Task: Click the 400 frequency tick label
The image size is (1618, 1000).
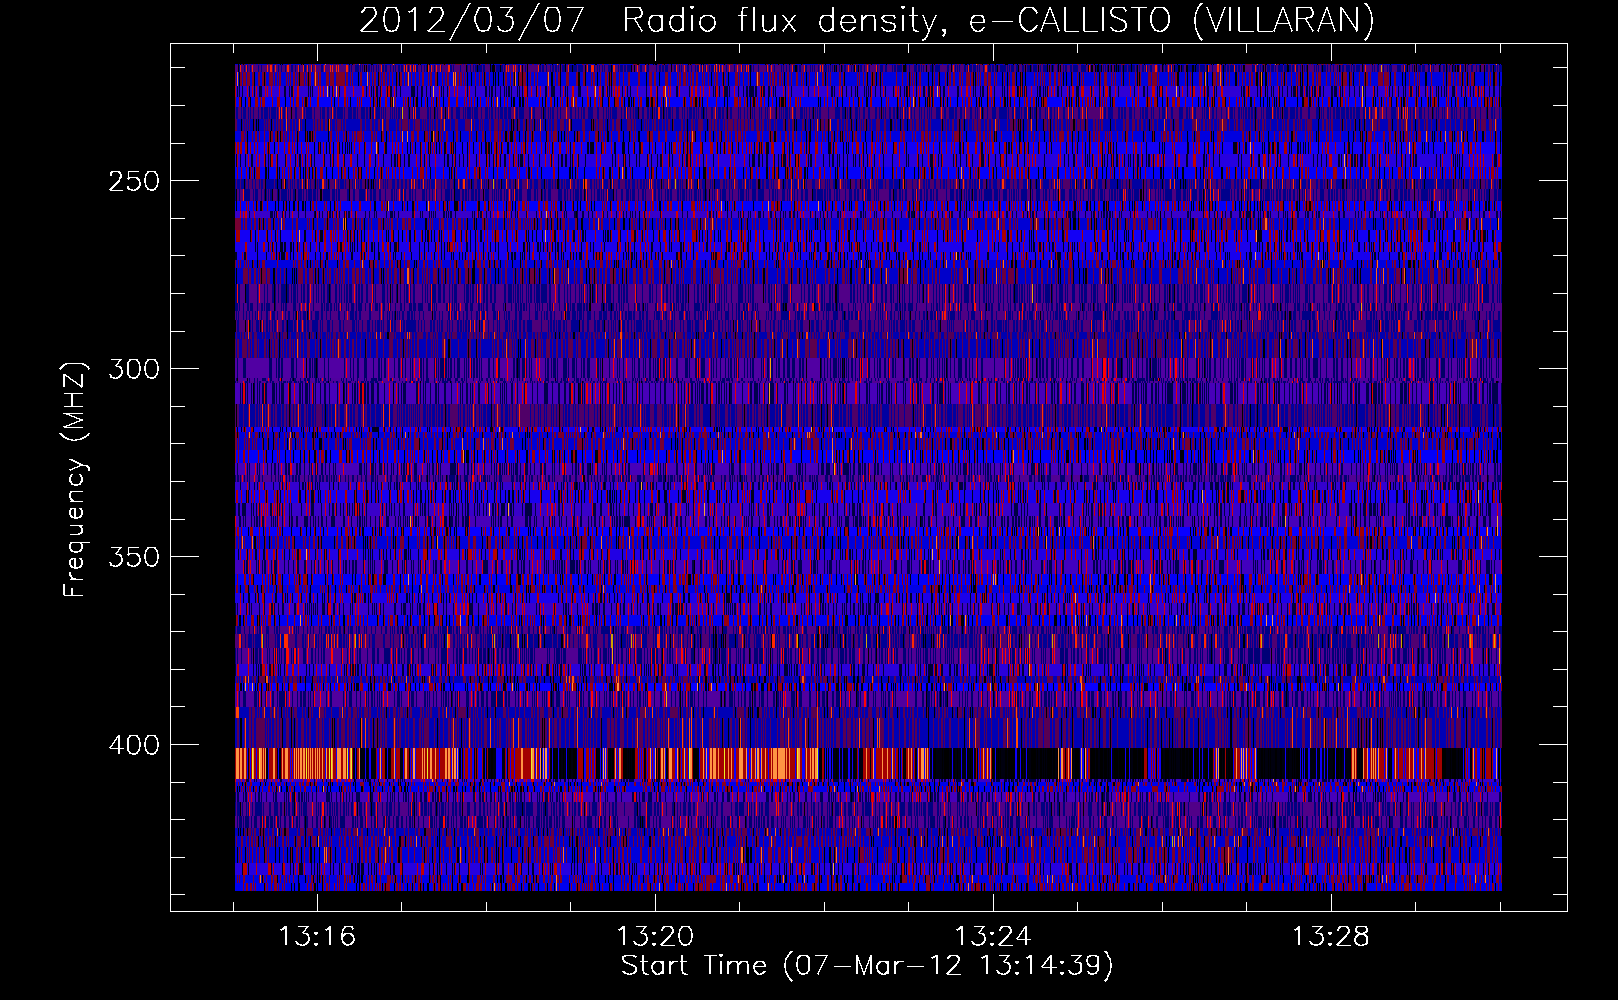Action: click(134, 745)
